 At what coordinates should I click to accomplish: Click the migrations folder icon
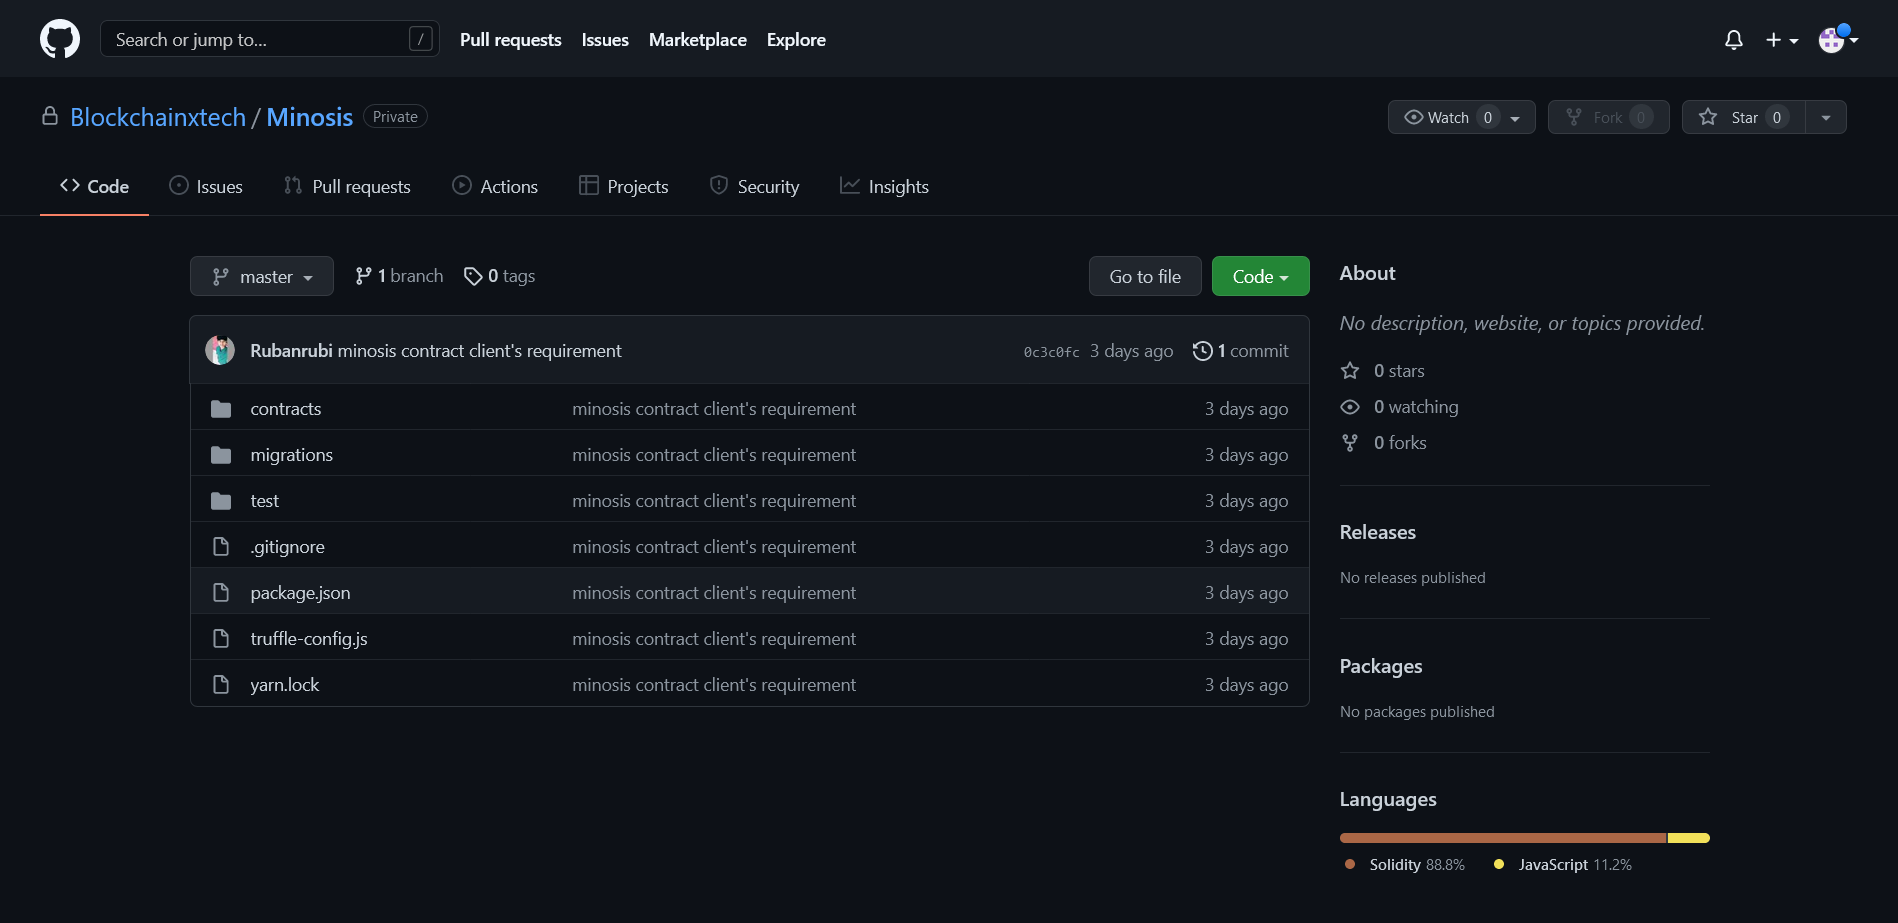tap(221, 455)
